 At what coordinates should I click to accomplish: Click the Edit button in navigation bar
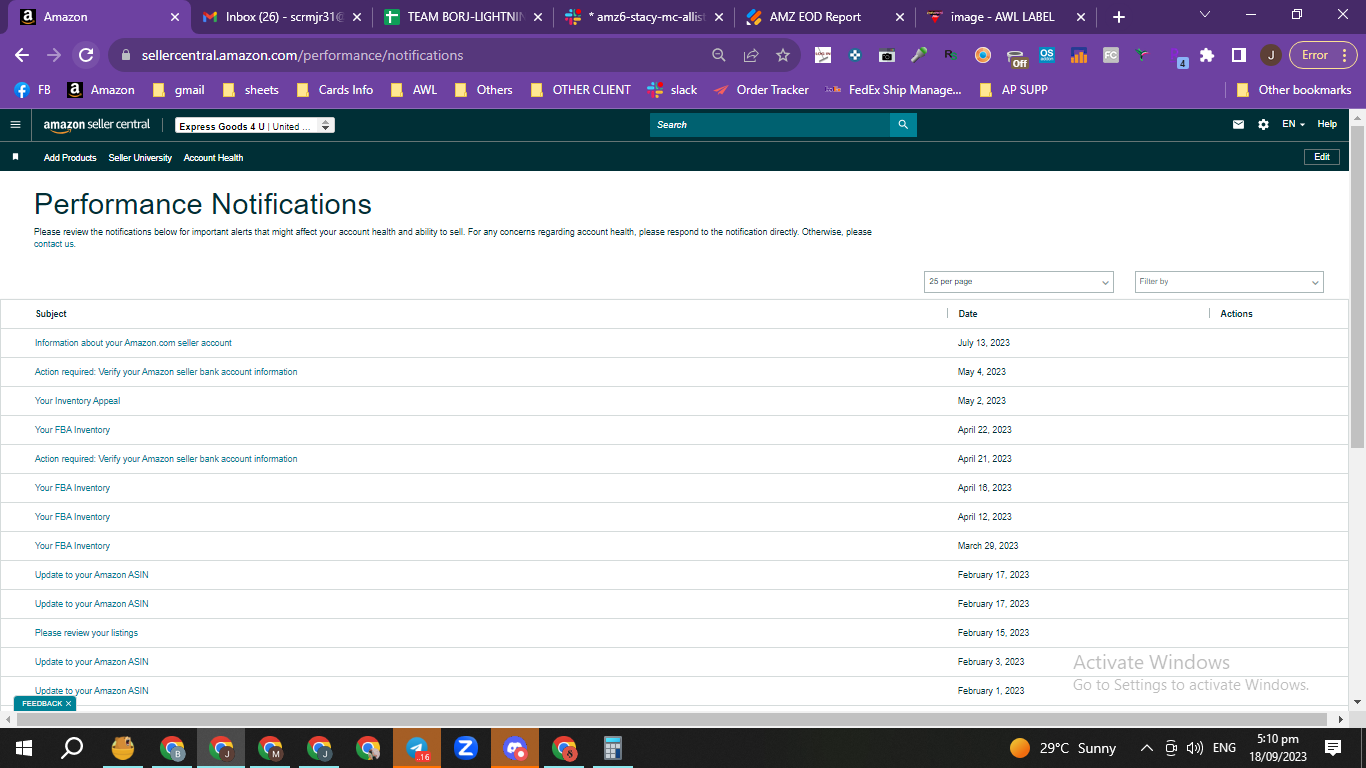click(x=1321, y=157)
